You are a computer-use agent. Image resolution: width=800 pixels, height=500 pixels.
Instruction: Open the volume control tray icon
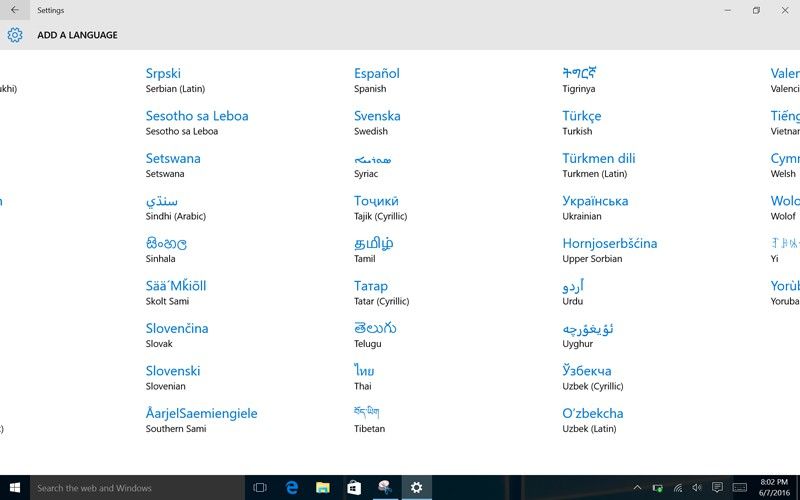(696, 488)
